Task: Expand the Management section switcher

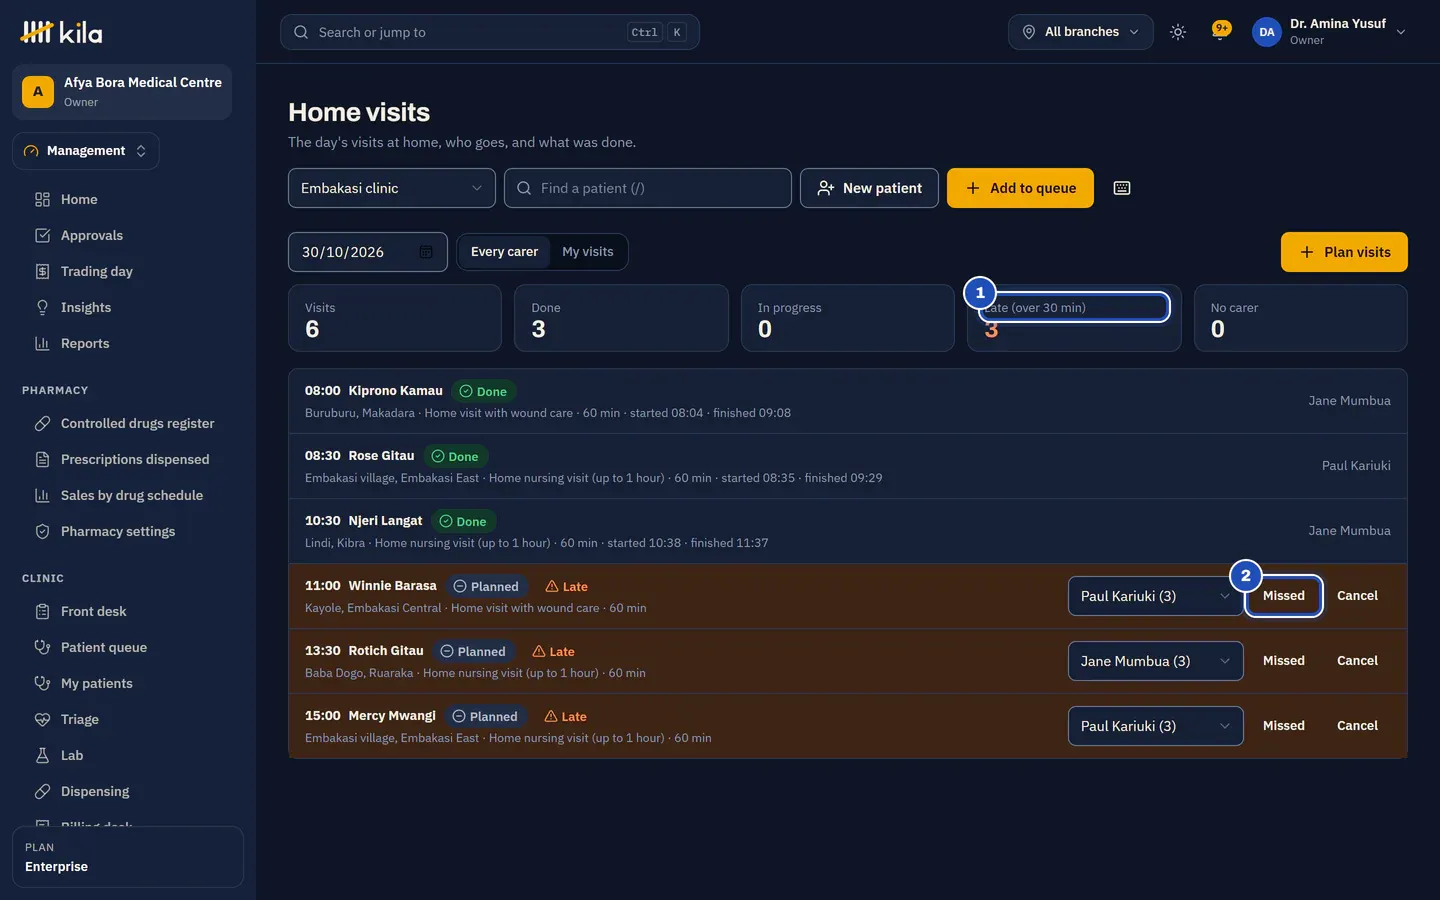Action: 86,151
